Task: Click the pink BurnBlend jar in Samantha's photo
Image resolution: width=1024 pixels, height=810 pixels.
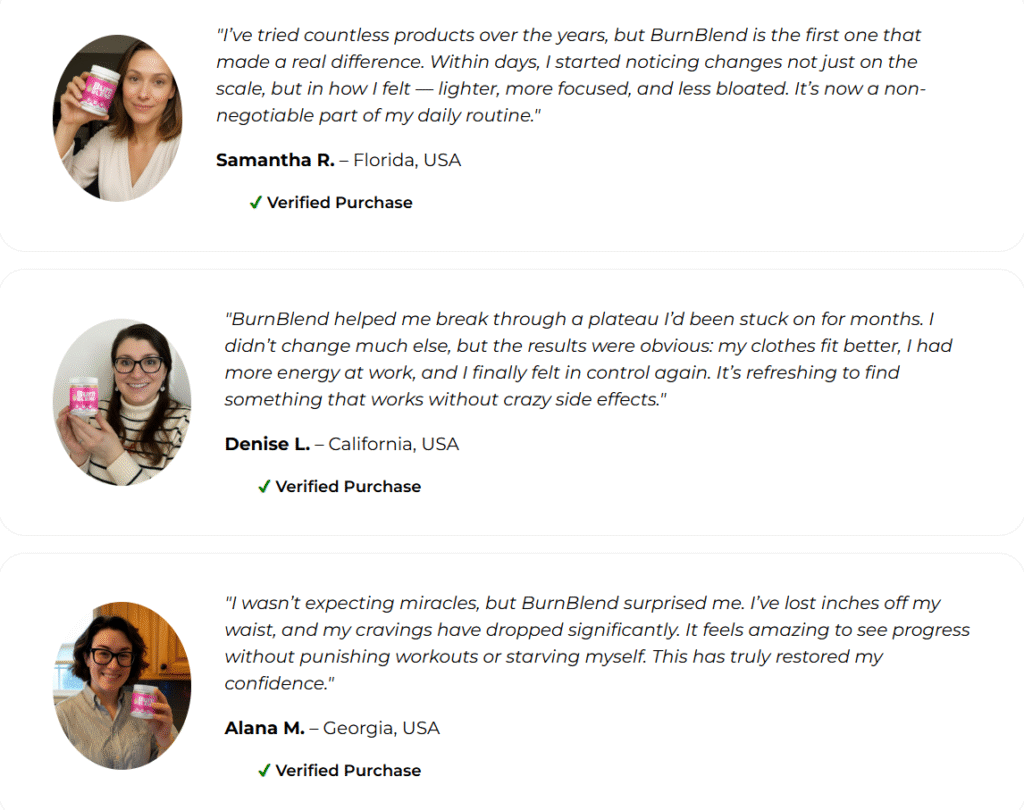Action: (103, 90)
